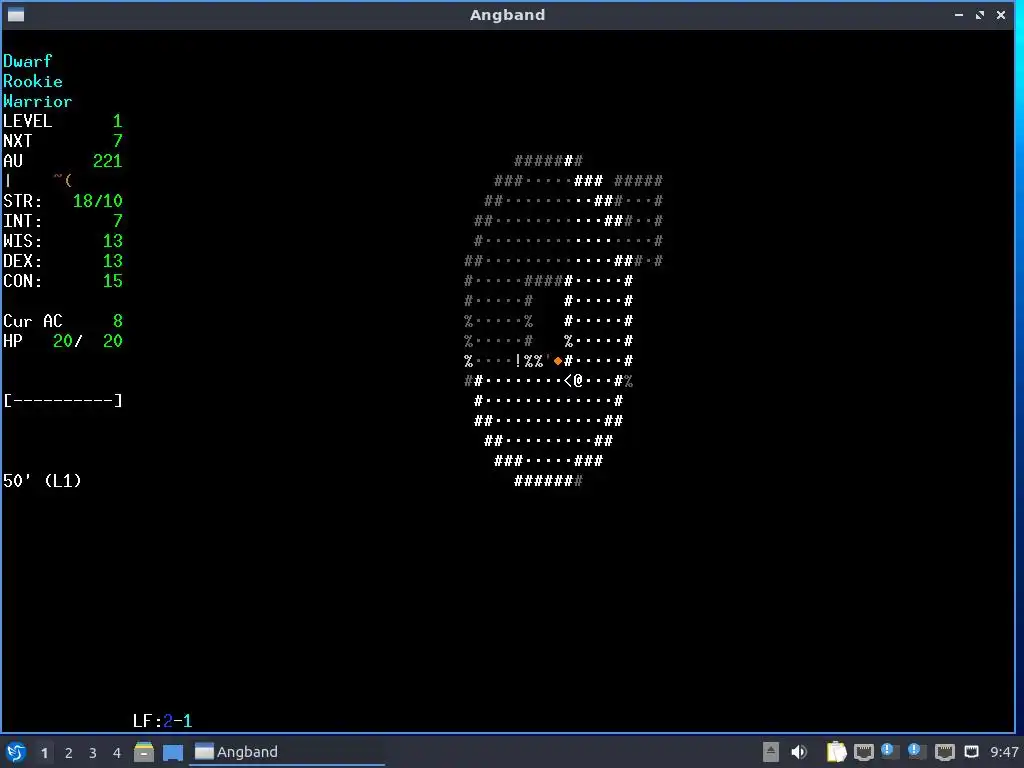
Task: Click the INT: 7 stat line
Action: pyautogui.click(x=63, y=221)
